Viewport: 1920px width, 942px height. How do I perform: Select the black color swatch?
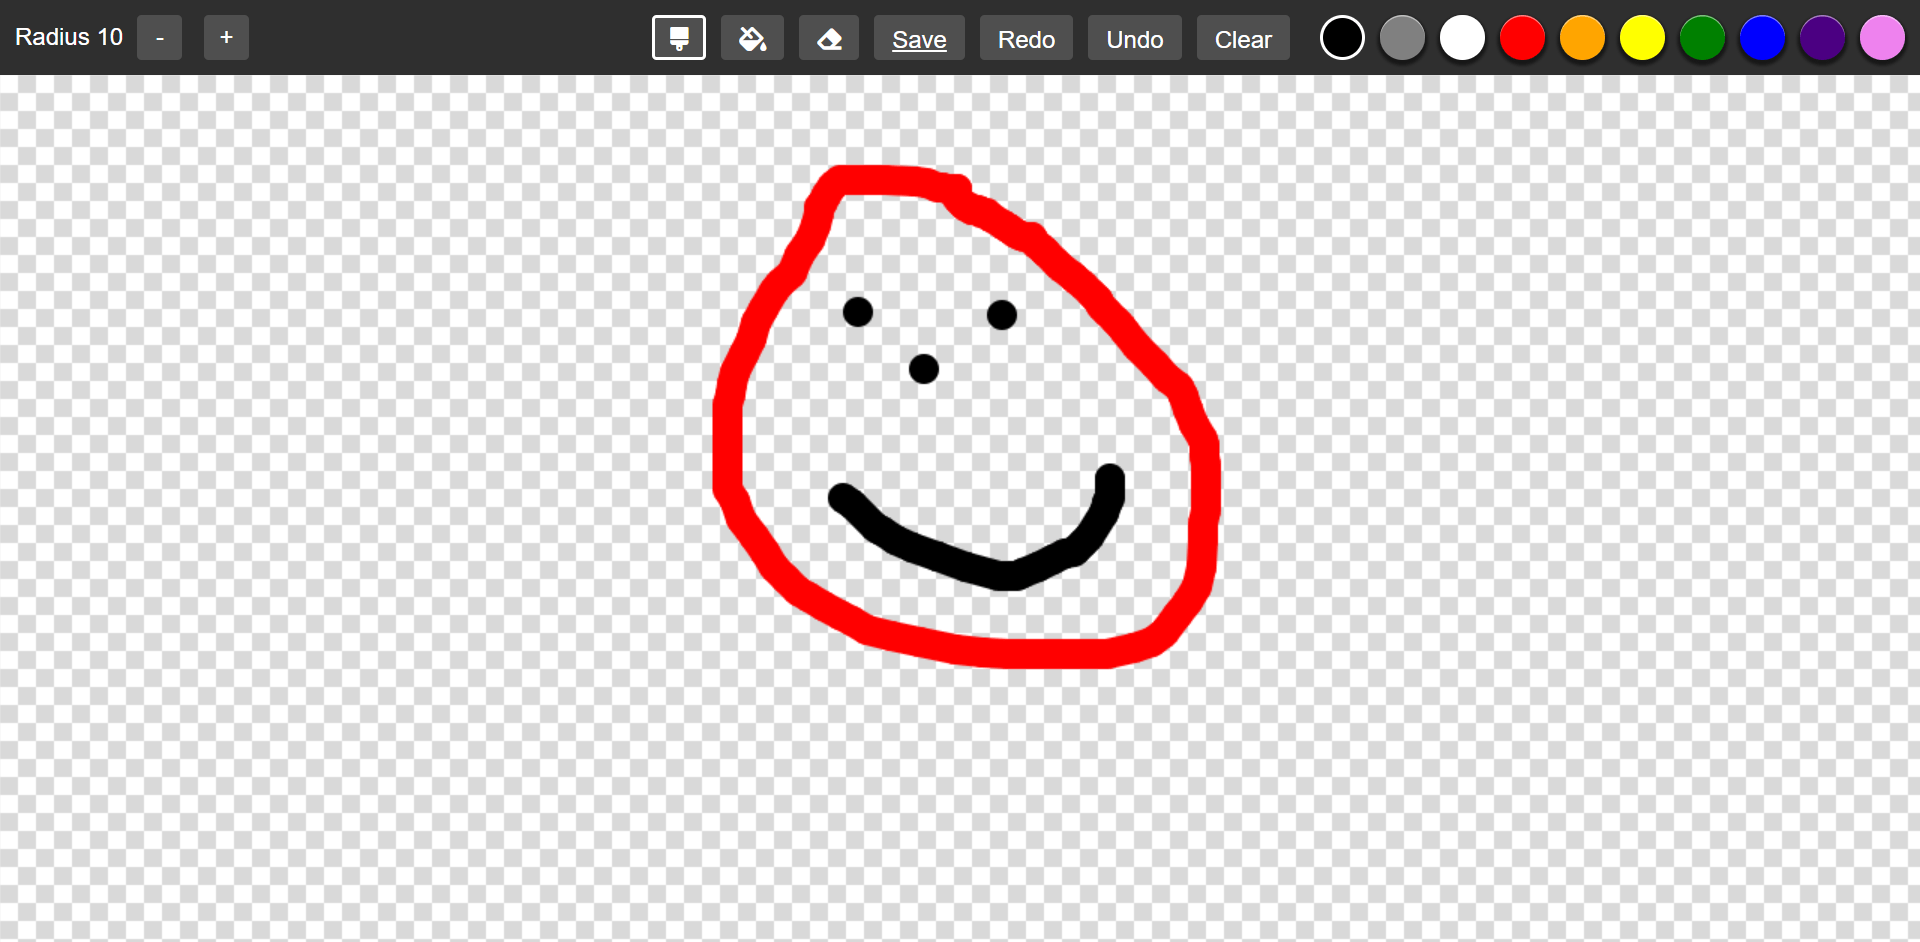pos(1342,37)
